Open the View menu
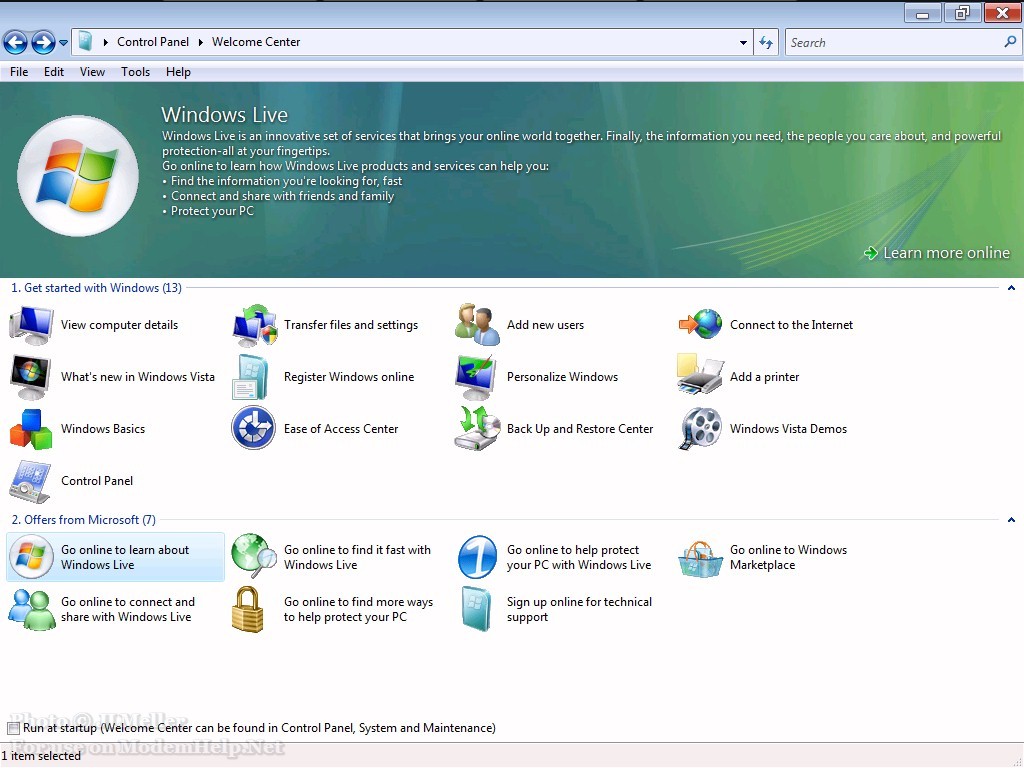 click(x=92, y=72)
